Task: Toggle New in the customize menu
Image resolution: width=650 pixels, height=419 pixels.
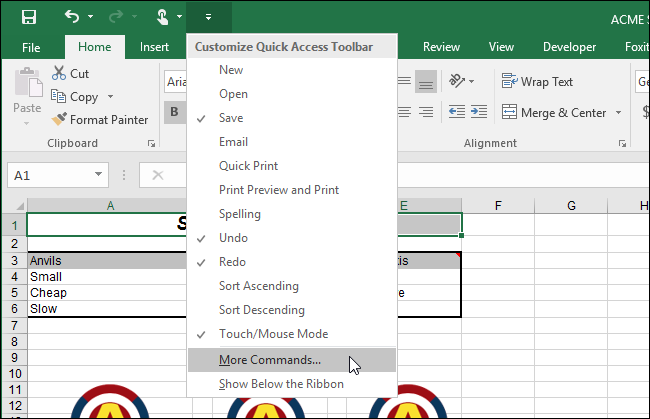Action: pyautogui.click(x=292, y=70)
